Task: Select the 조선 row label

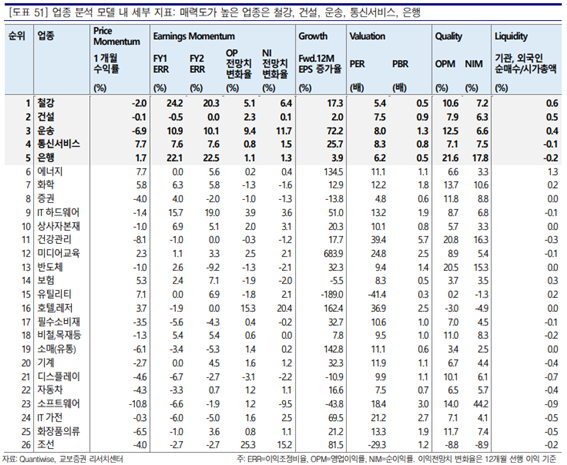Action: 46,444
